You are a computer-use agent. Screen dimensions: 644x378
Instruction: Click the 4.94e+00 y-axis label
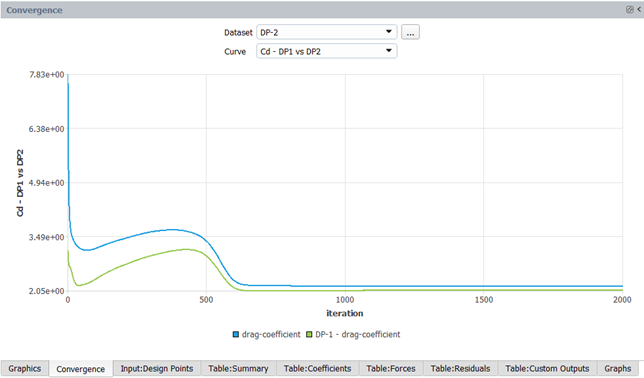tap(47, 183)
